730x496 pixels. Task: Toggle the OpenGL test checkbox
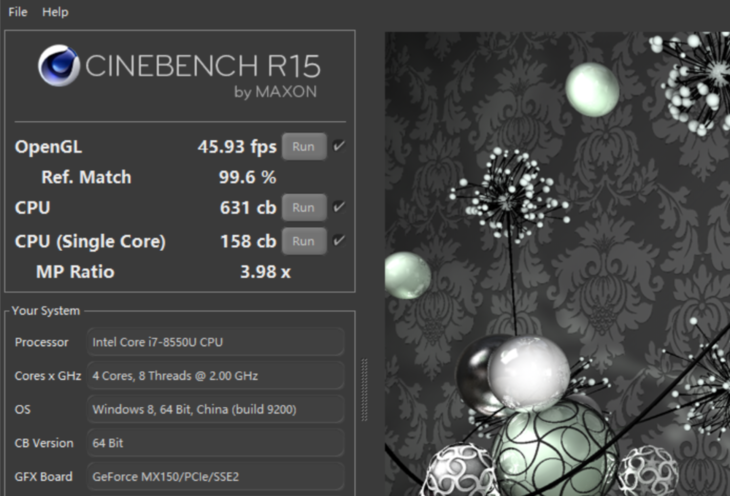click(339, 146)
